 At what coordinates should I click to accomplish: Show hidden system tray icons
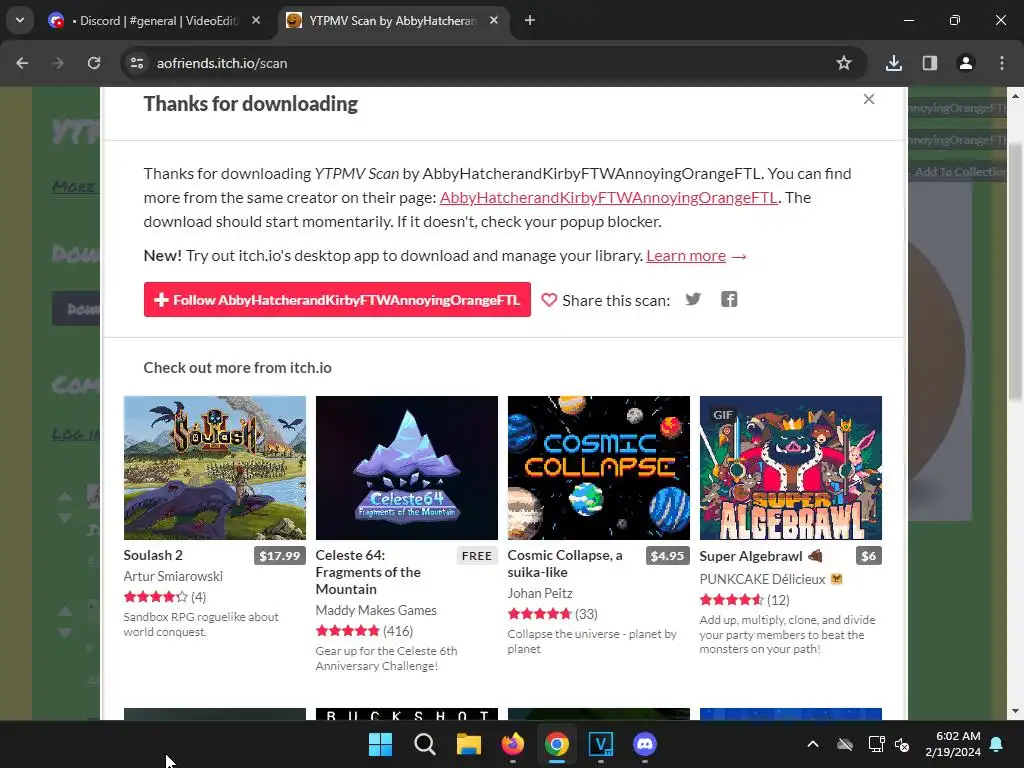(x=813, y=744)
